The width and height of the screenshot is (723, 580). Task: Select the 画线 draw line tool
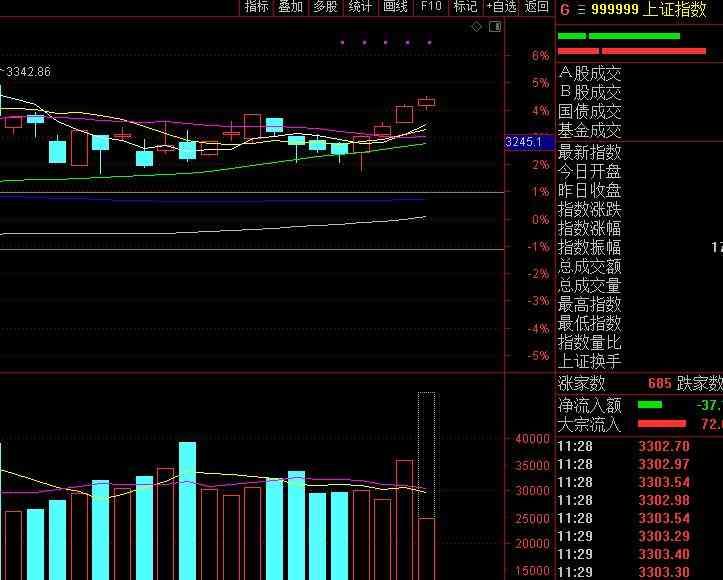[395, 7]
